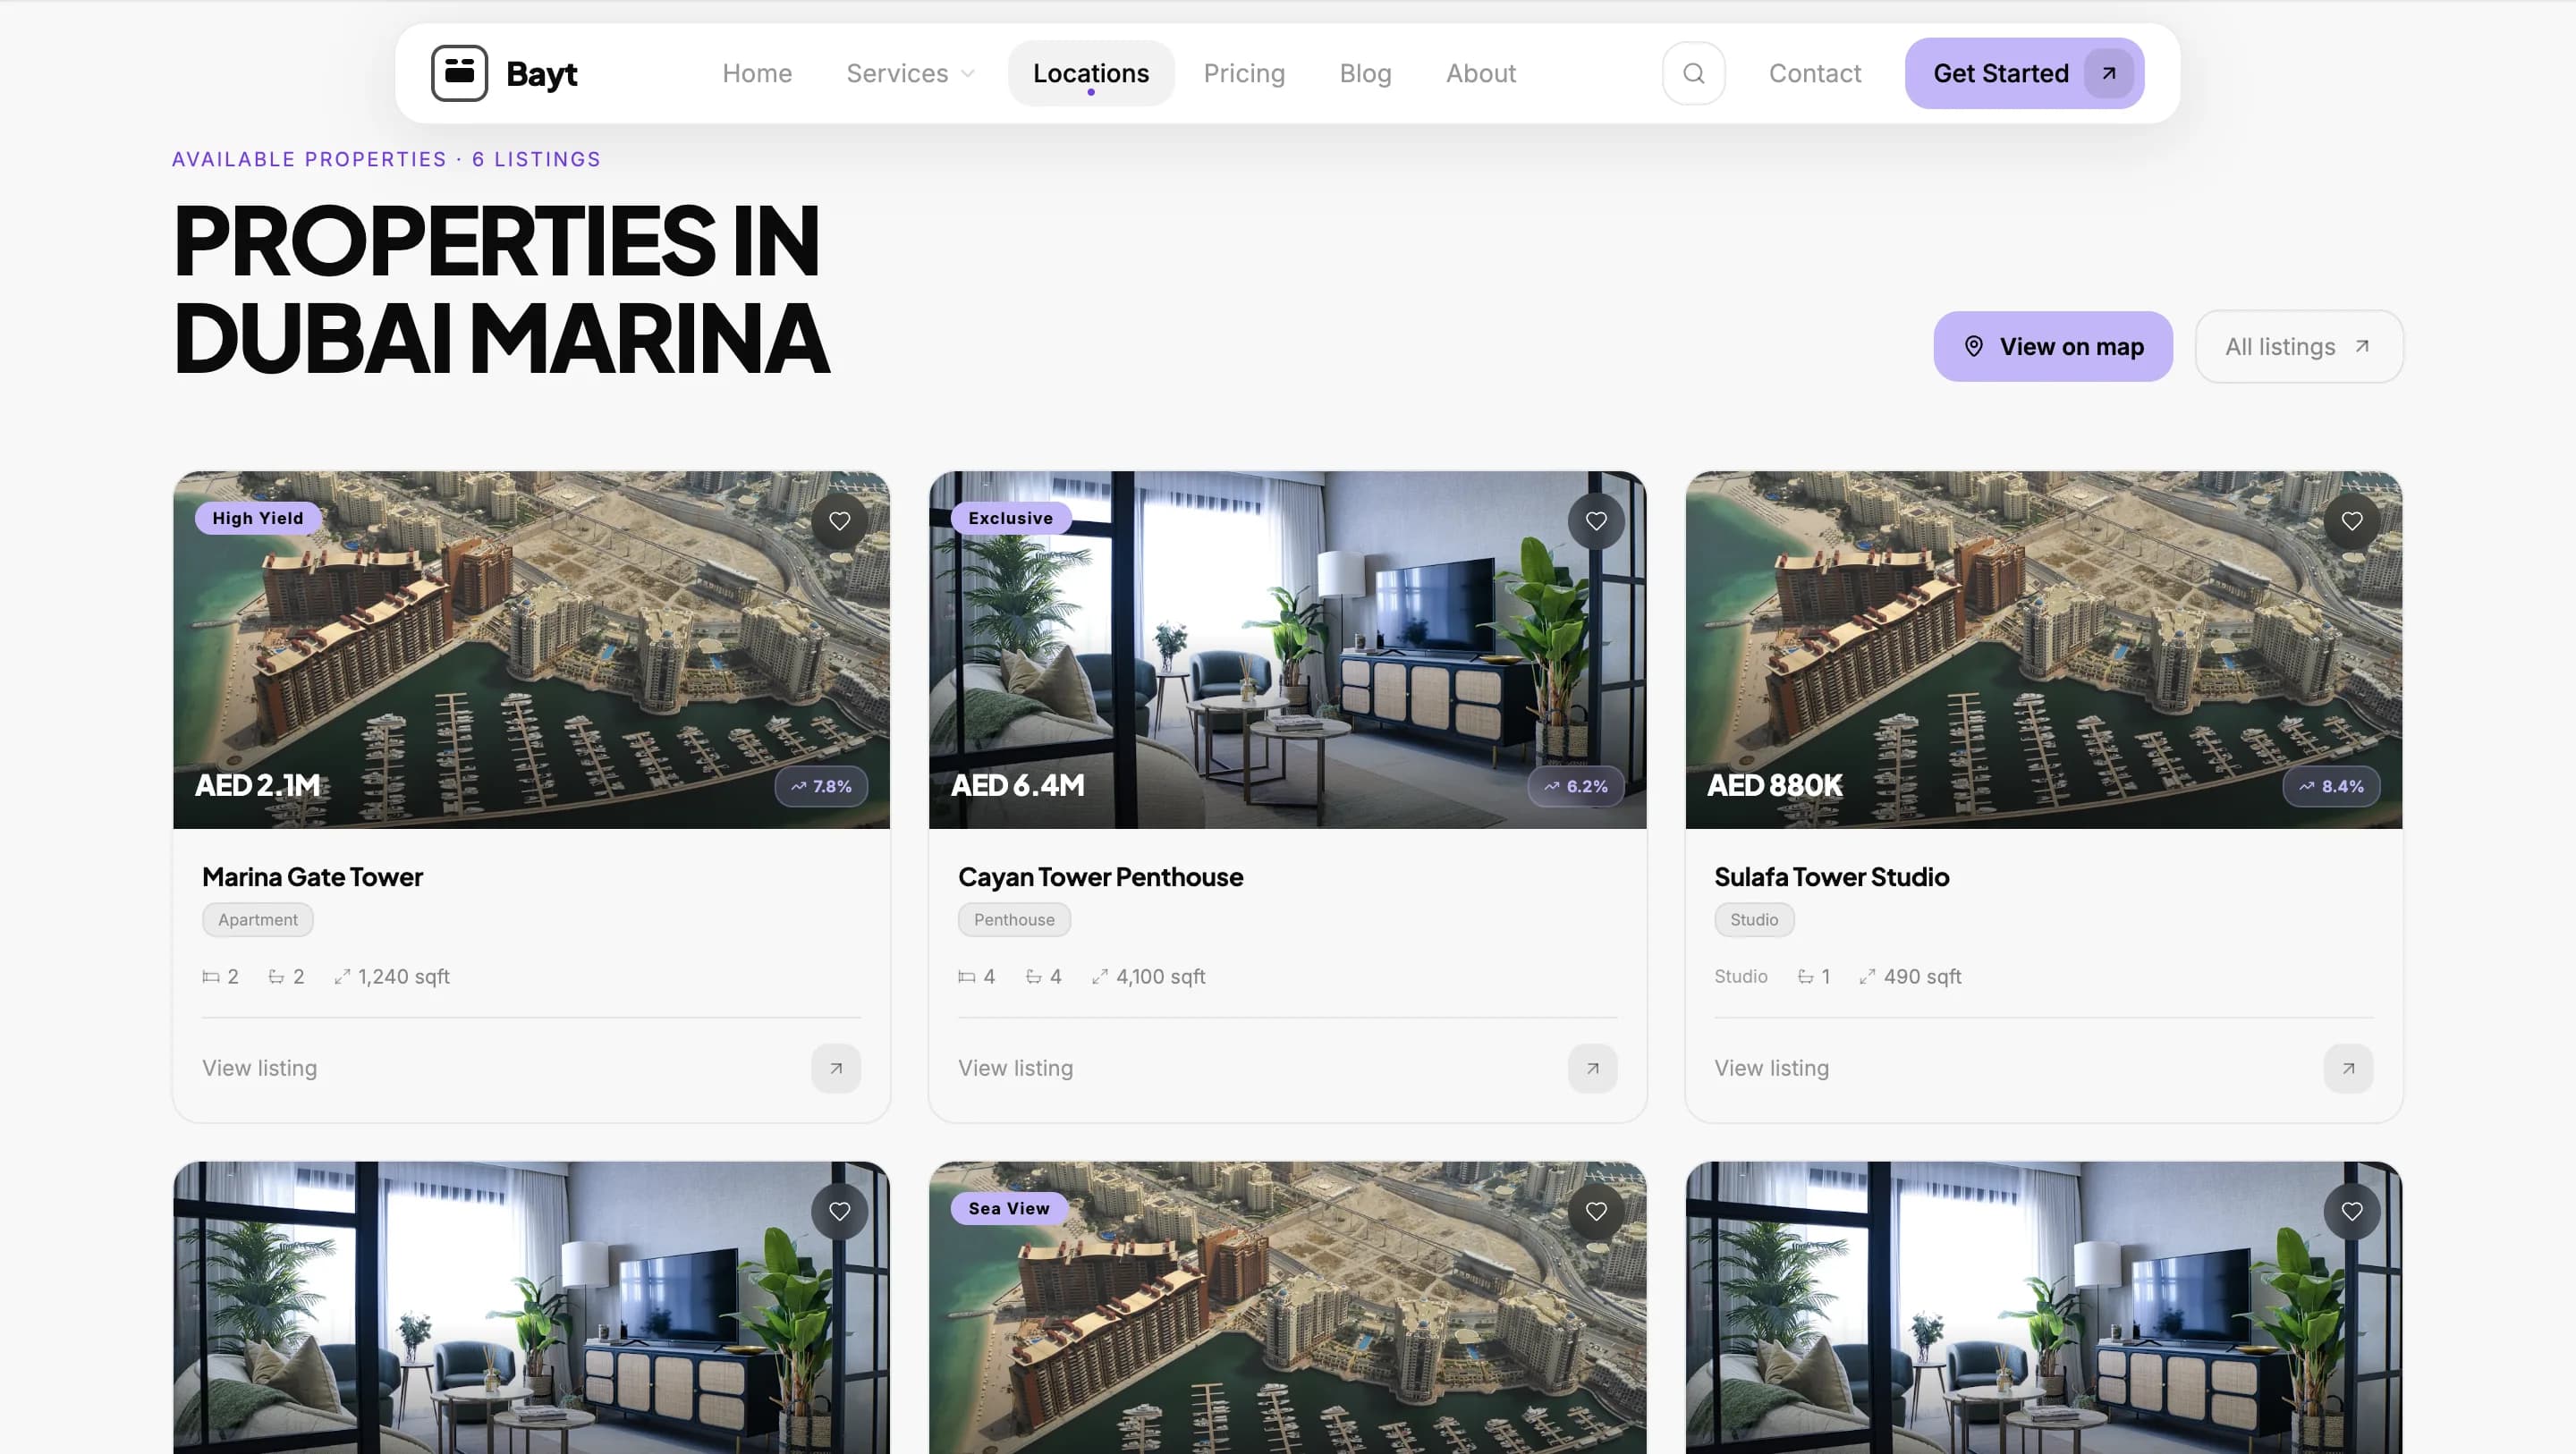Click the View listing arrow on Sulafa Tower Studio

(x=2348, y=1068)
